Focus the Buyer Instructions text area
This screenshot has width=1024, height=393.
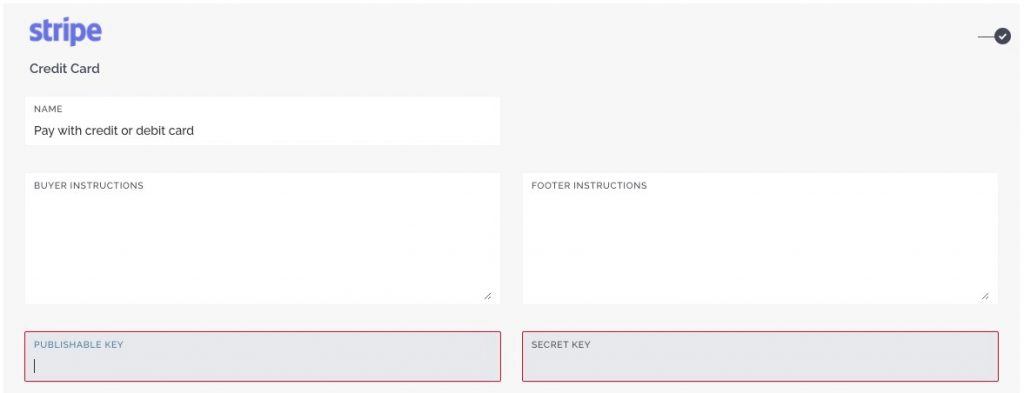(x=263, y=238)
